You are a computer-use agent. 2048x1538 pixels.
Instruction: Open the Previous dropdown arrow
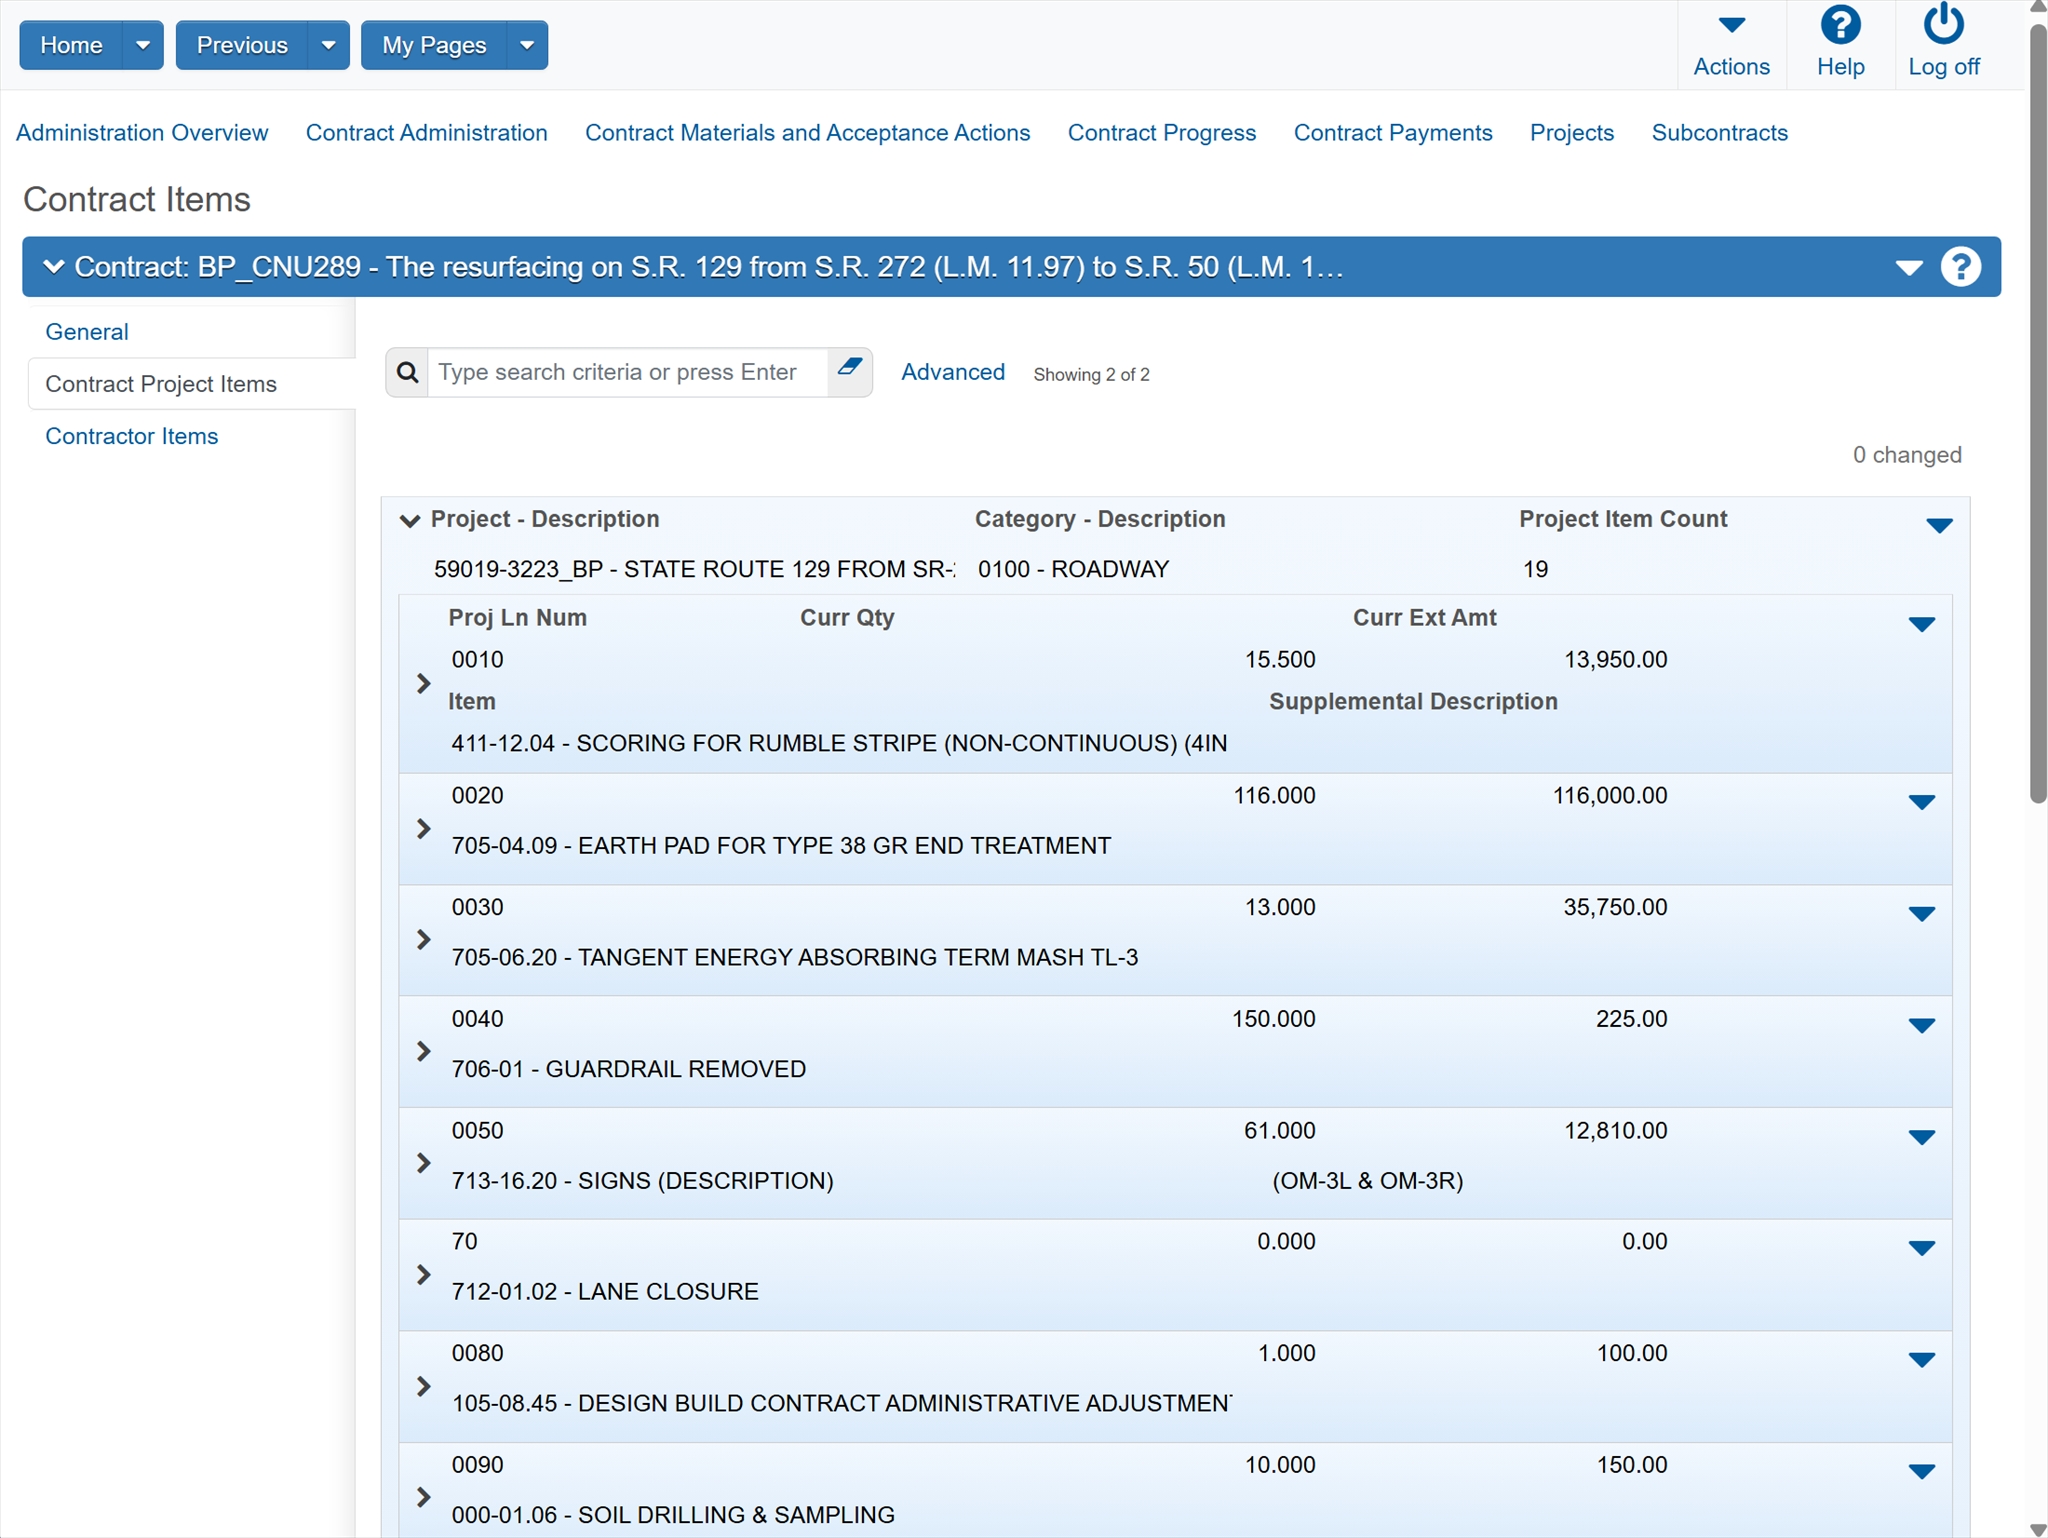tap(328, 45)
